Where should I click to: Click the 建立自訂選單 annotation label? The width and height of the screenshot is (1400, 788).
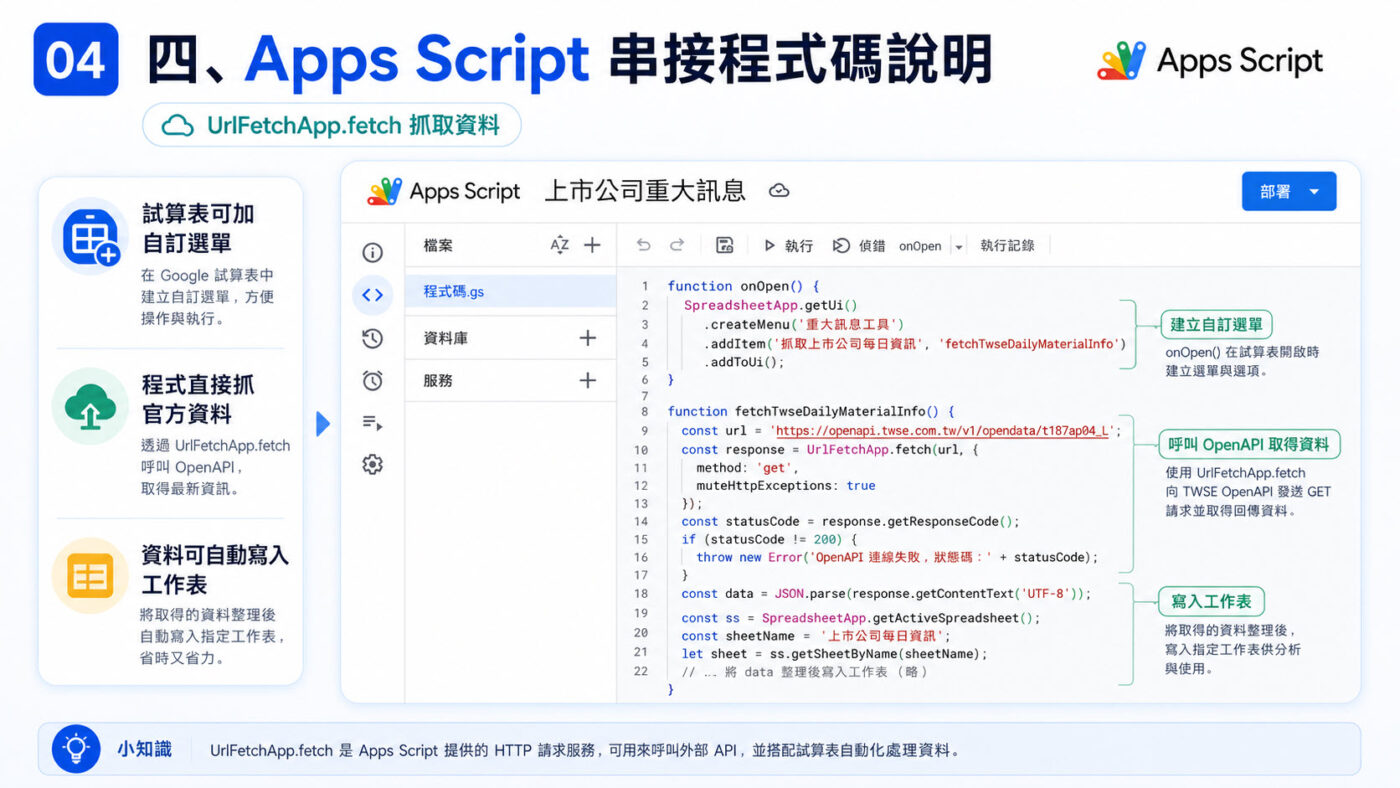click(x=1216, y=324)
